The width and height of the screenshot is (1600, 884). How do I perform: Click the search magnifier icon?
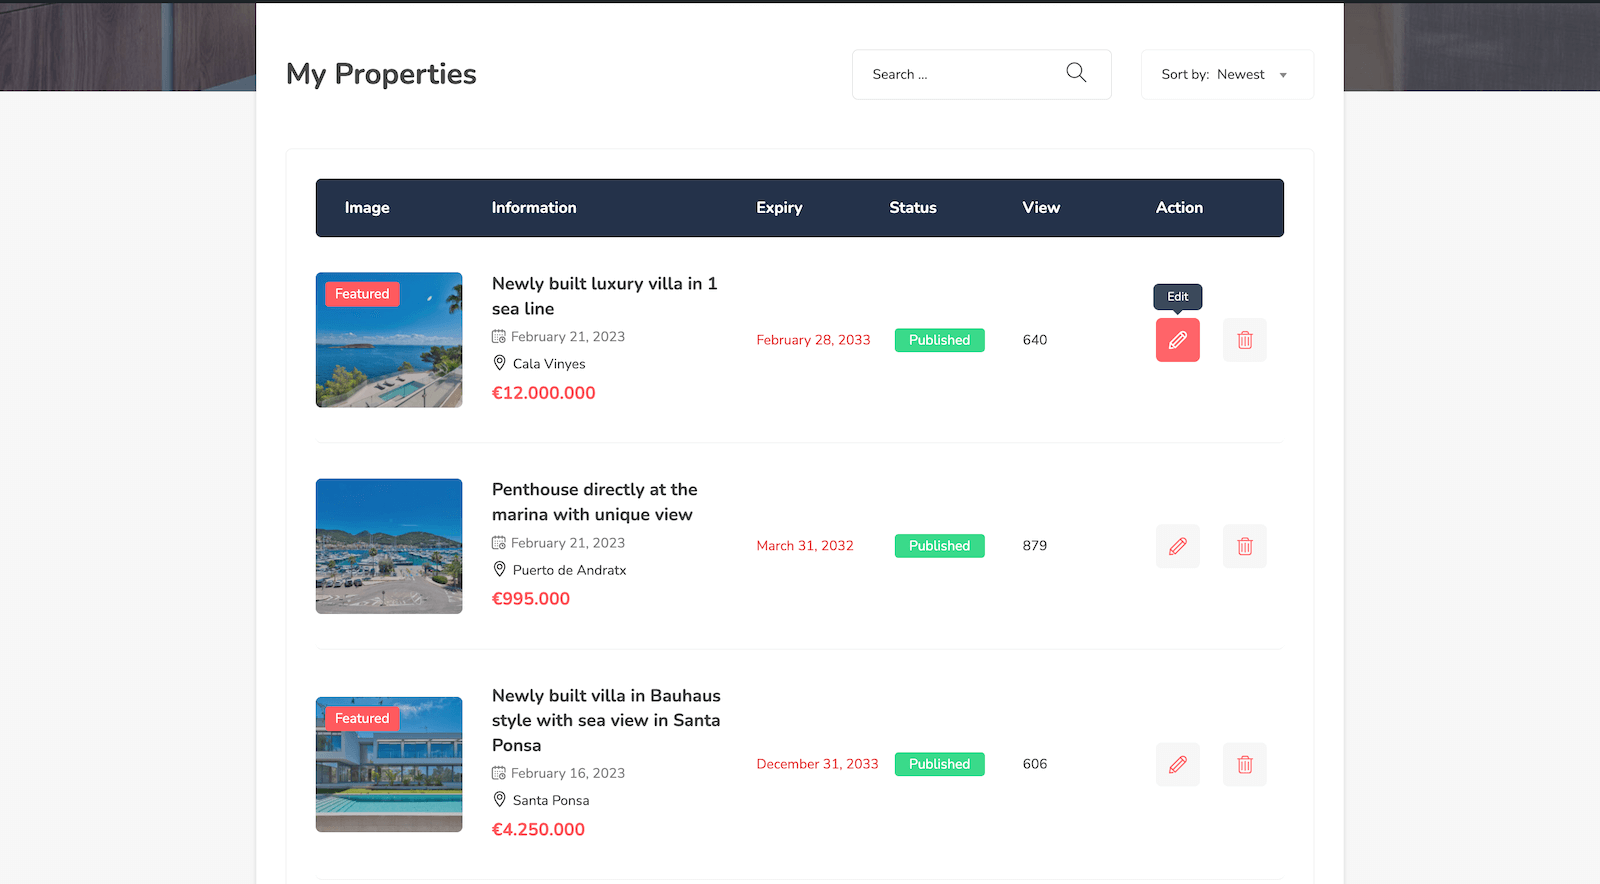1076,73
